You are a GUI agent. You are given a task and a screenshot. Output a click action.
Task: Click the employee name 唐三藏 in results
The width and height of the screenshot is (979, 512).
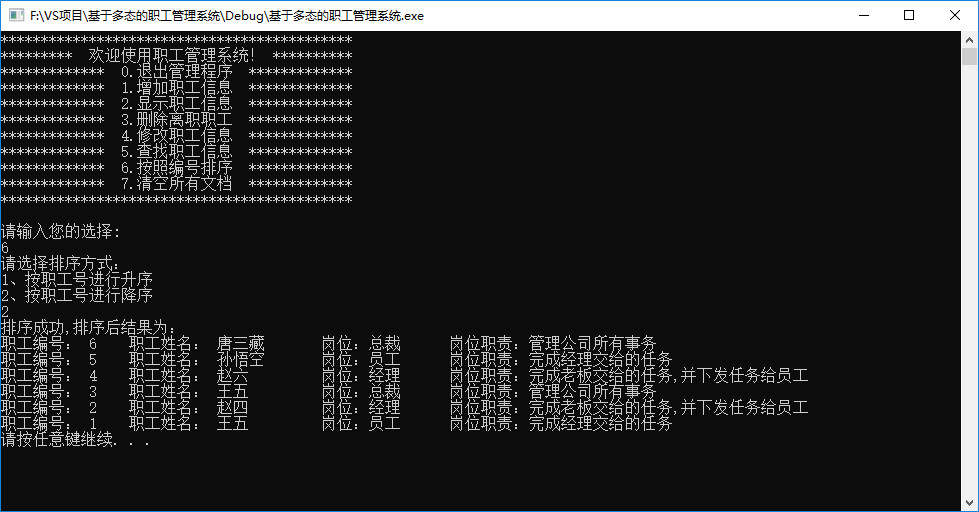pyautogui.click(x=241, y=344)
